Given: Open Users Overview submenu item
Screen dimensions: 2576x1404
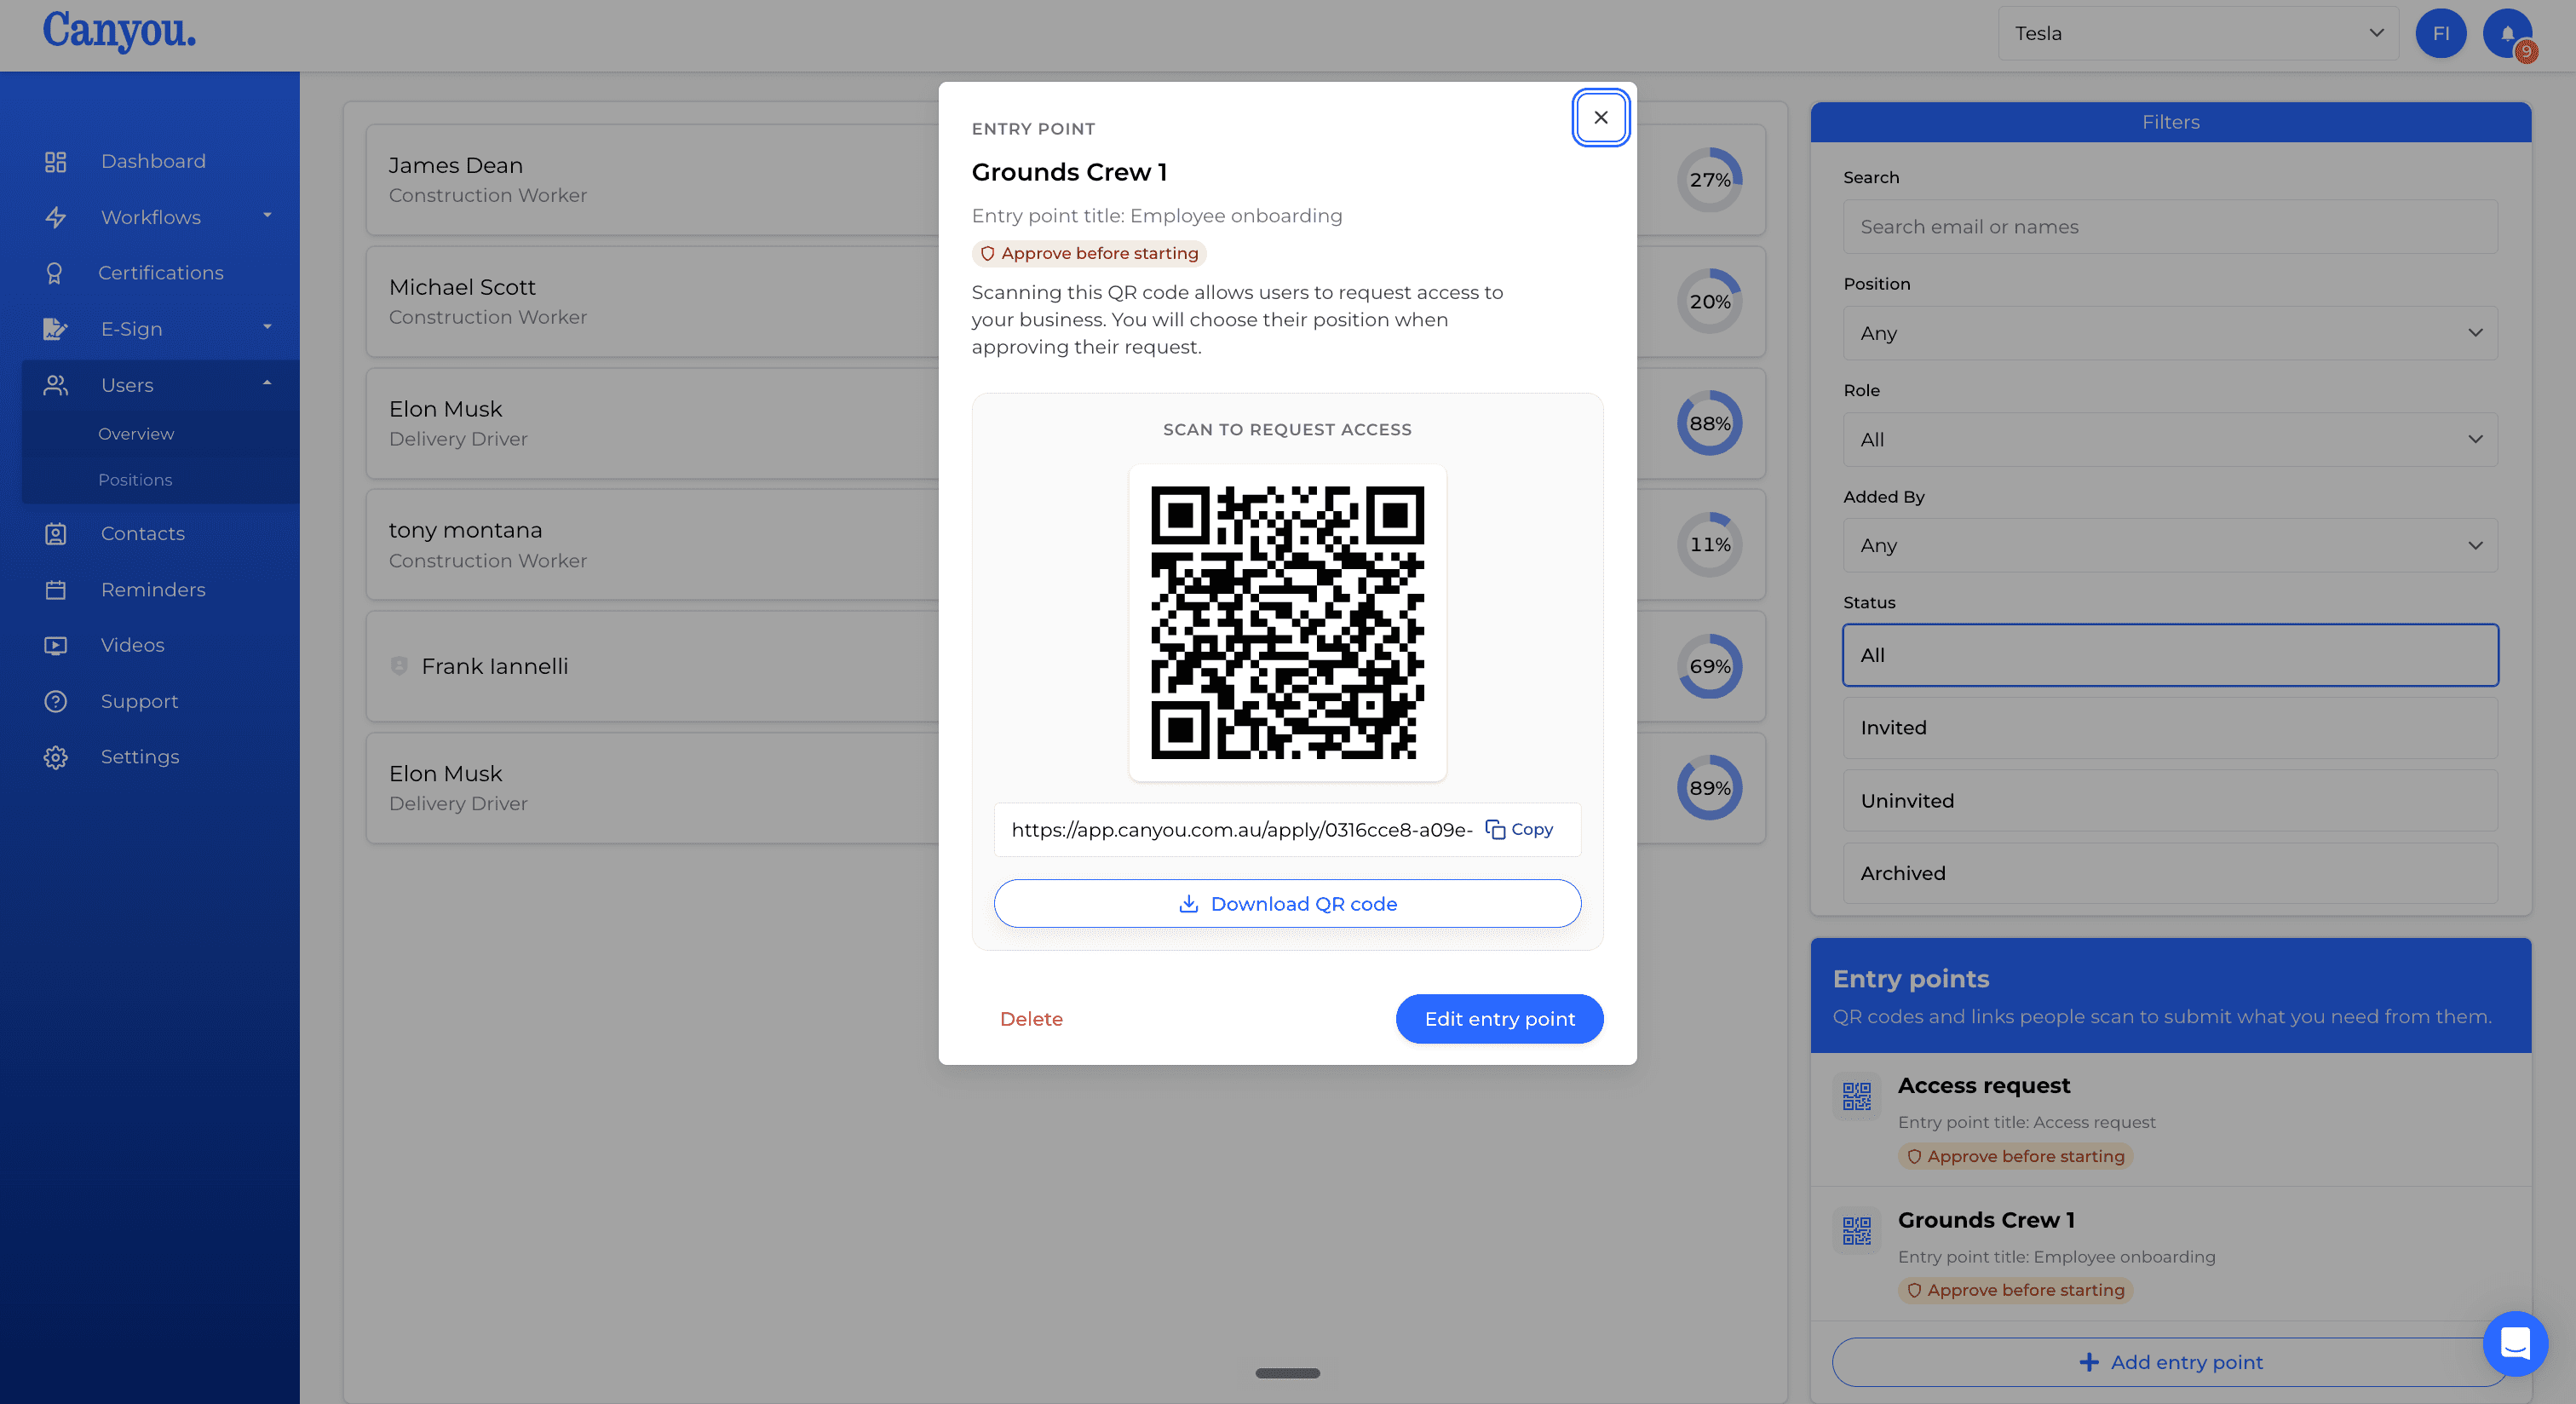Looking at the screenshot, I should tap(136, 434).
